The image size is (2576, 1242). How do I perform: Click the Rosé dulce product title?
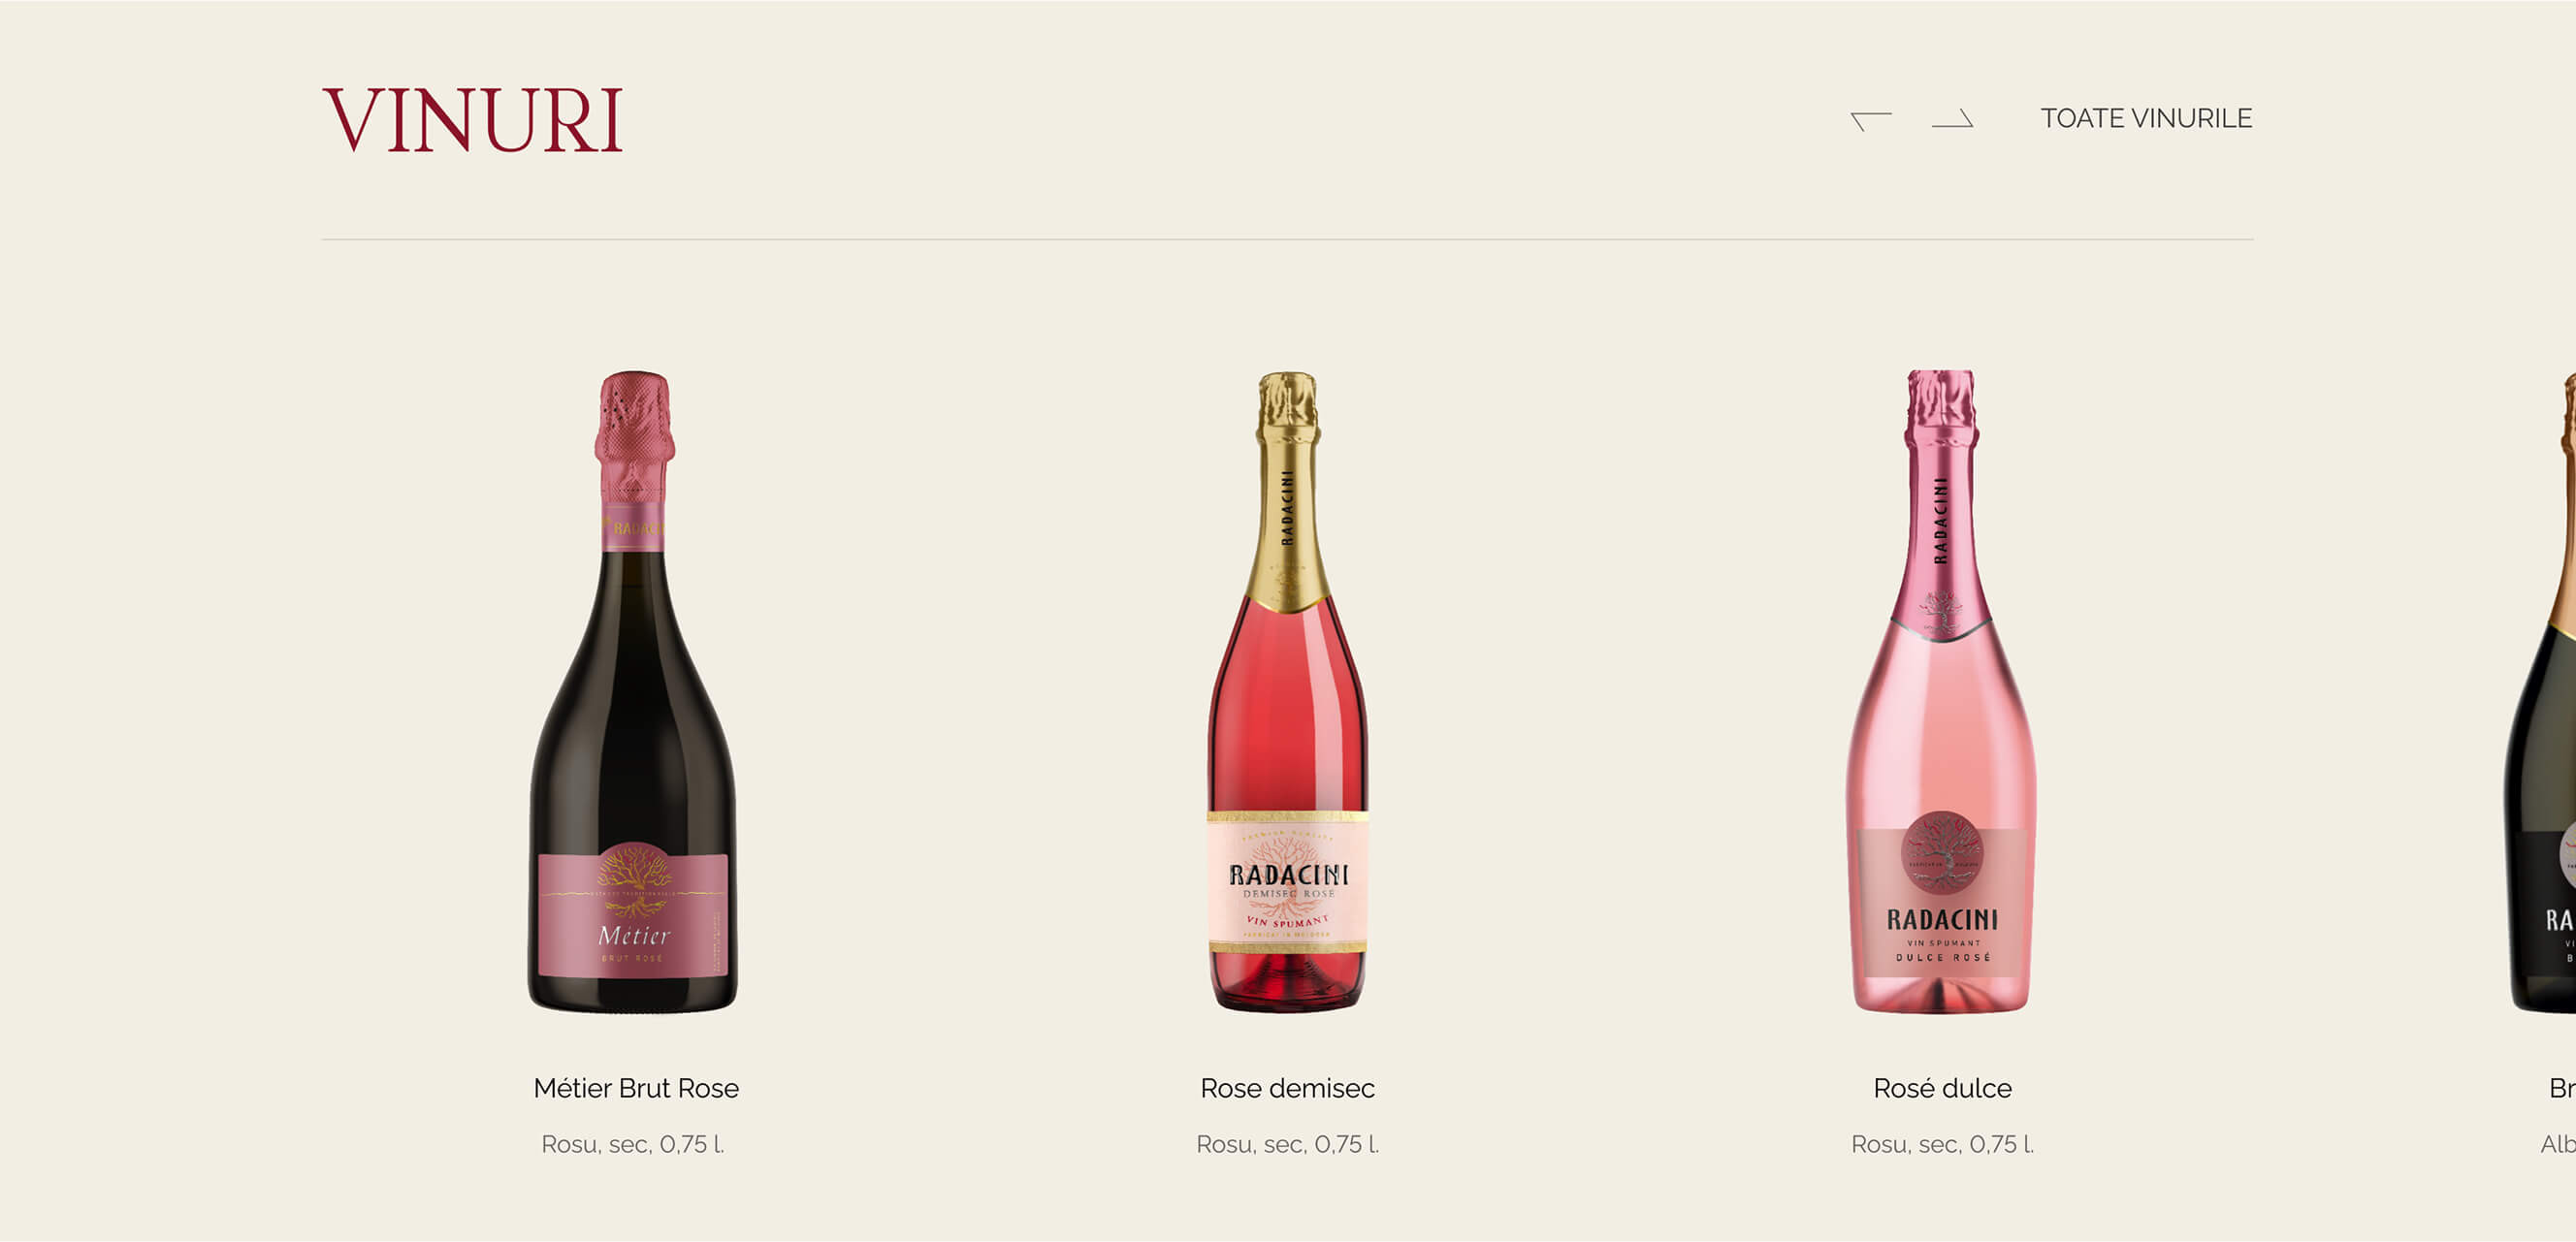click(x=1942, y=1088)
